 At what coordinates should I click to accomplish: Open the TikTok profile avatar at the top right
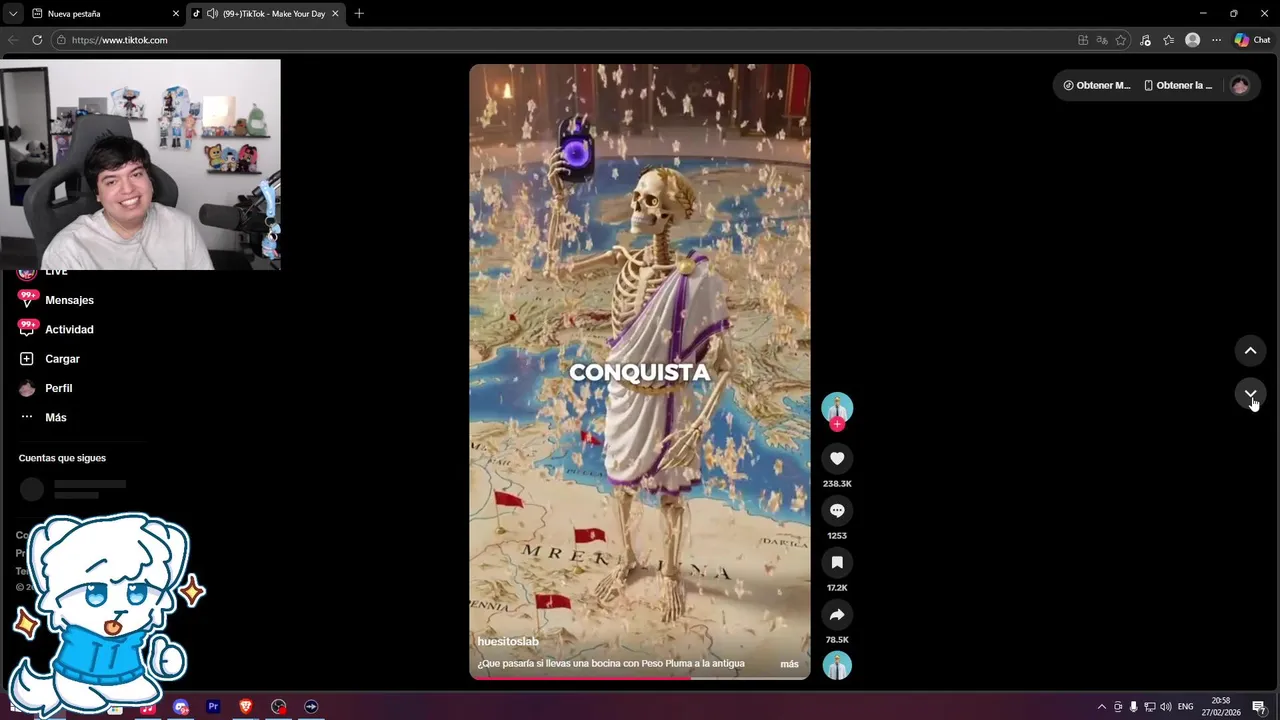tap(1240, 85)
